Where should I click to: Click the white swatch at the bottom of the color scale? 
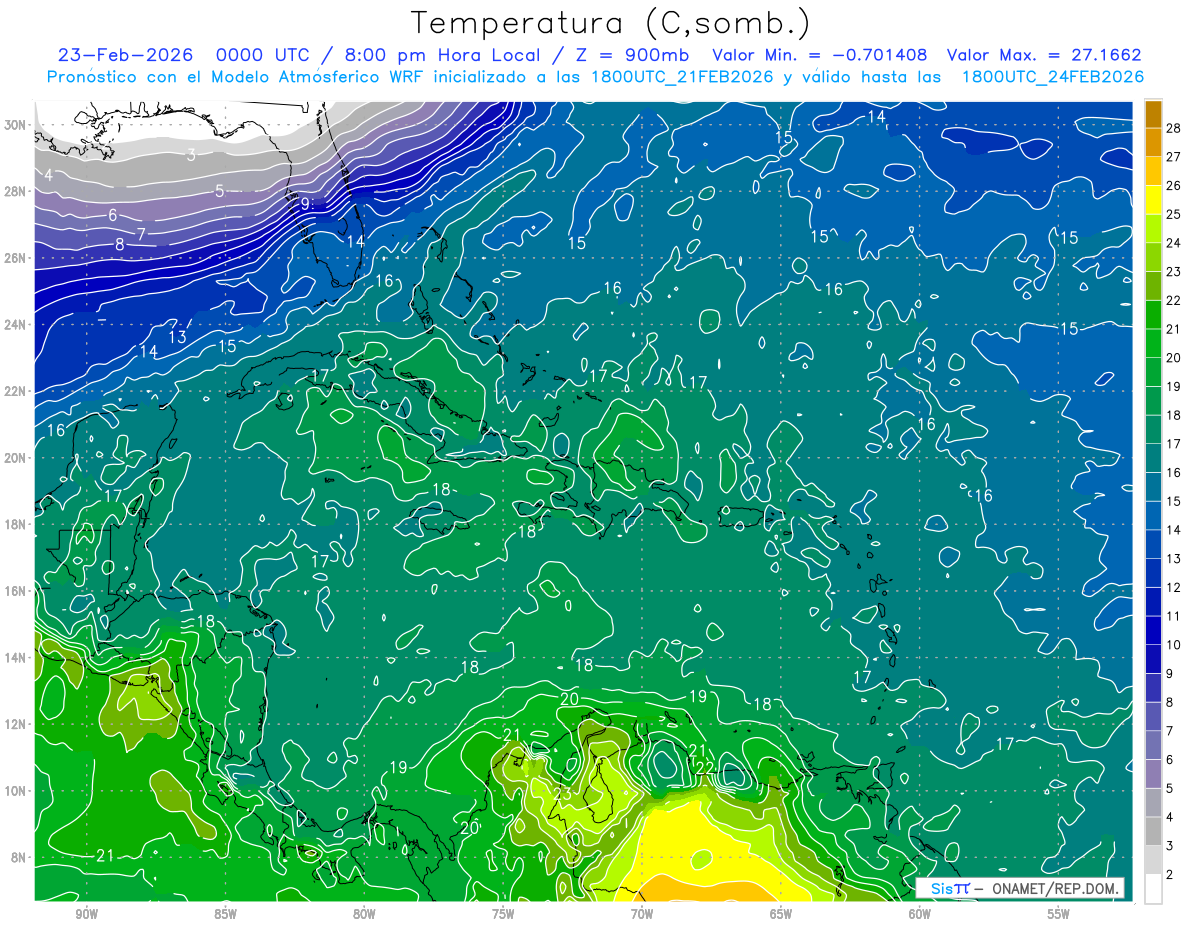coord(1153,888)
